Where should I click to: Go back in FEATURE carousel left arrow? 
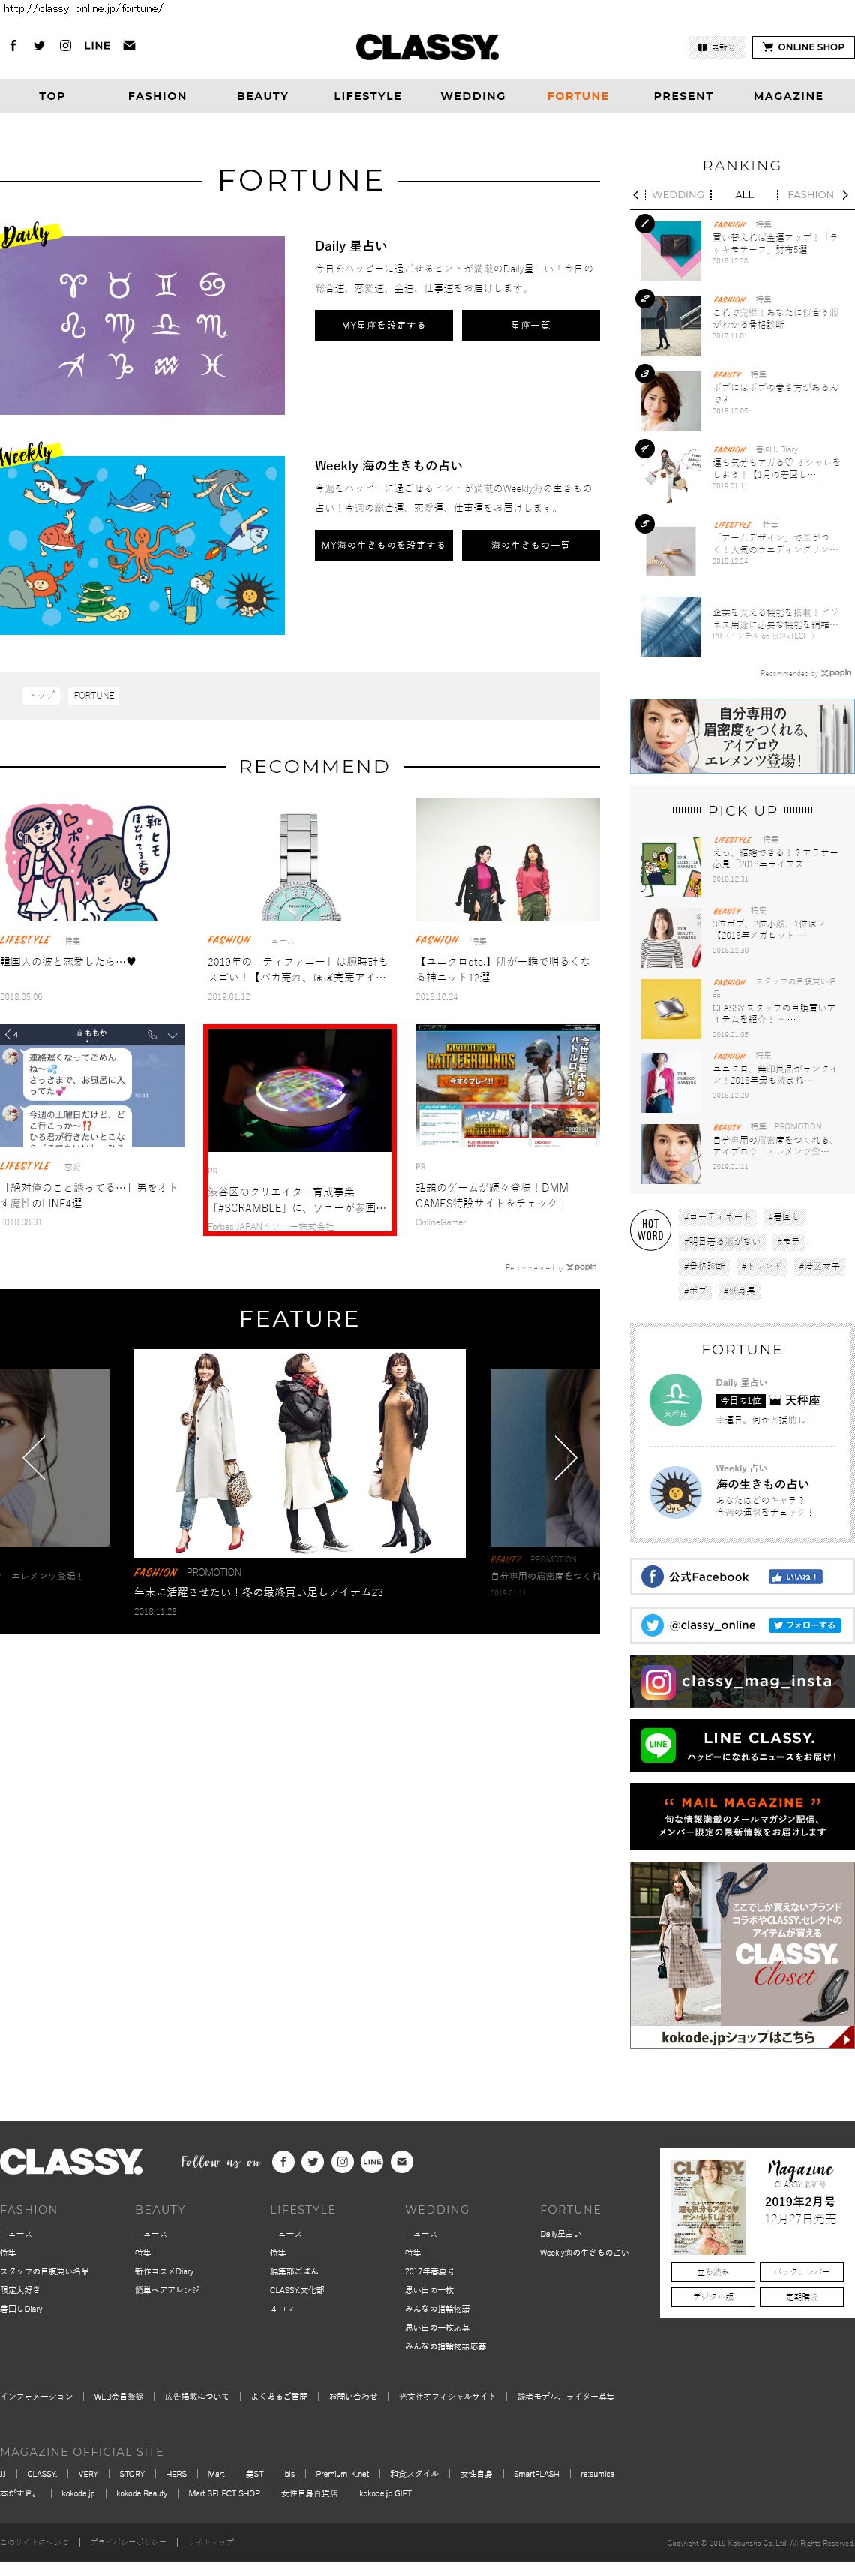(34, 1457)
